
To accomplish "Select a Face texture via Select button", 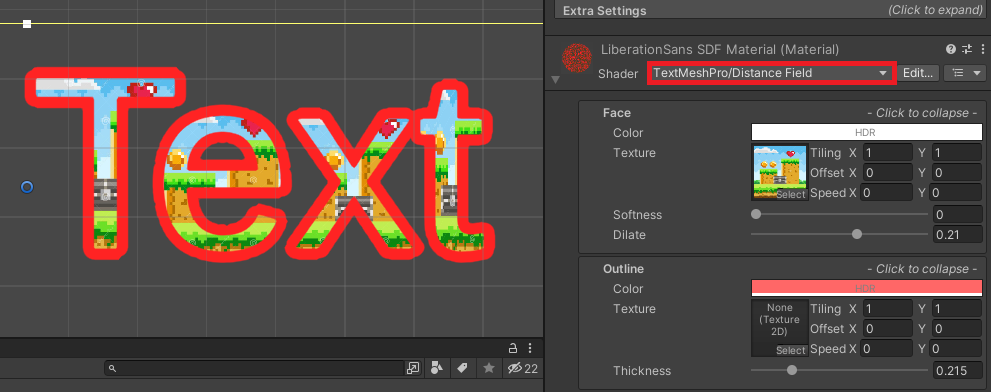I will point(791,195).
